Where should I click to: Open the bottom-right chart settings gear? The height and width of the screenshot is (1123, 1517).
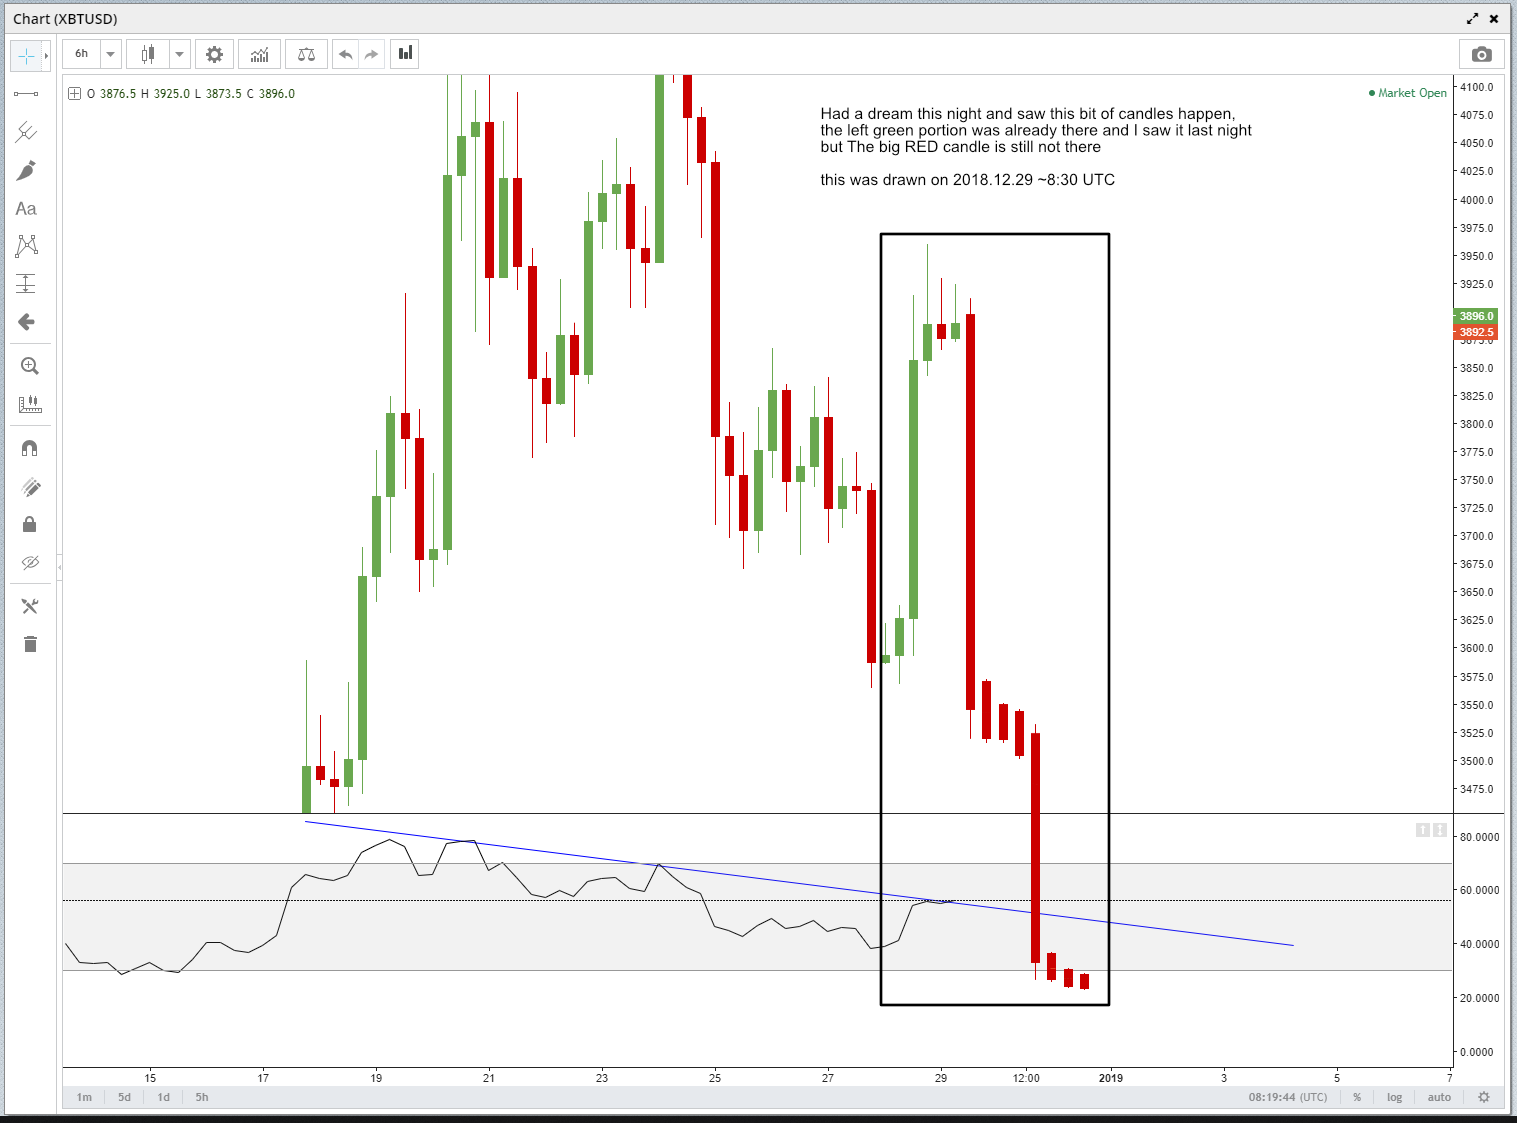point(1484,1097)
